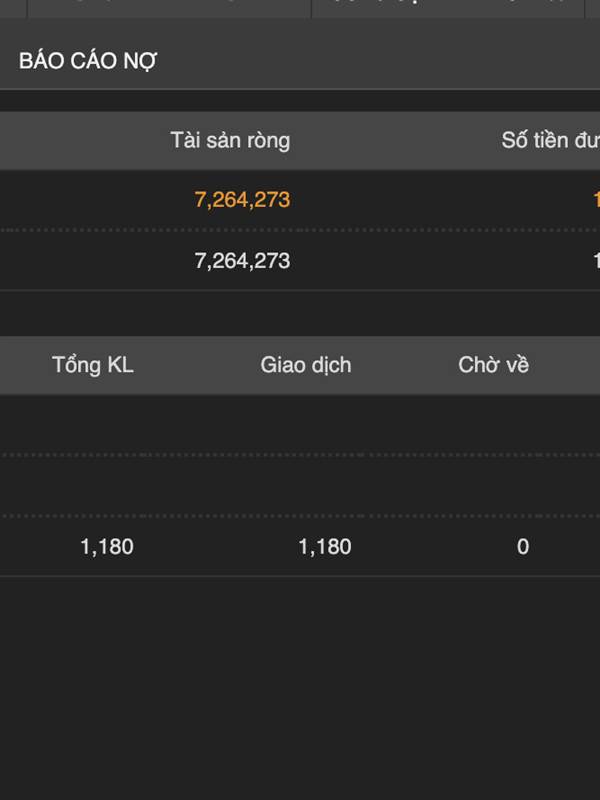Click the Số tiền column header

[x=550, y=140]
